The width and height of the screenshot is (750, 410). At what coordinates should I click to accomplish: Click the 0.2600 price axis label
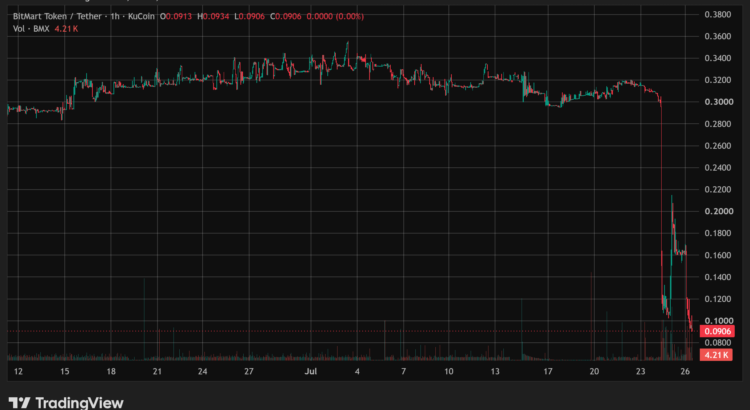(x=717, y=146)
